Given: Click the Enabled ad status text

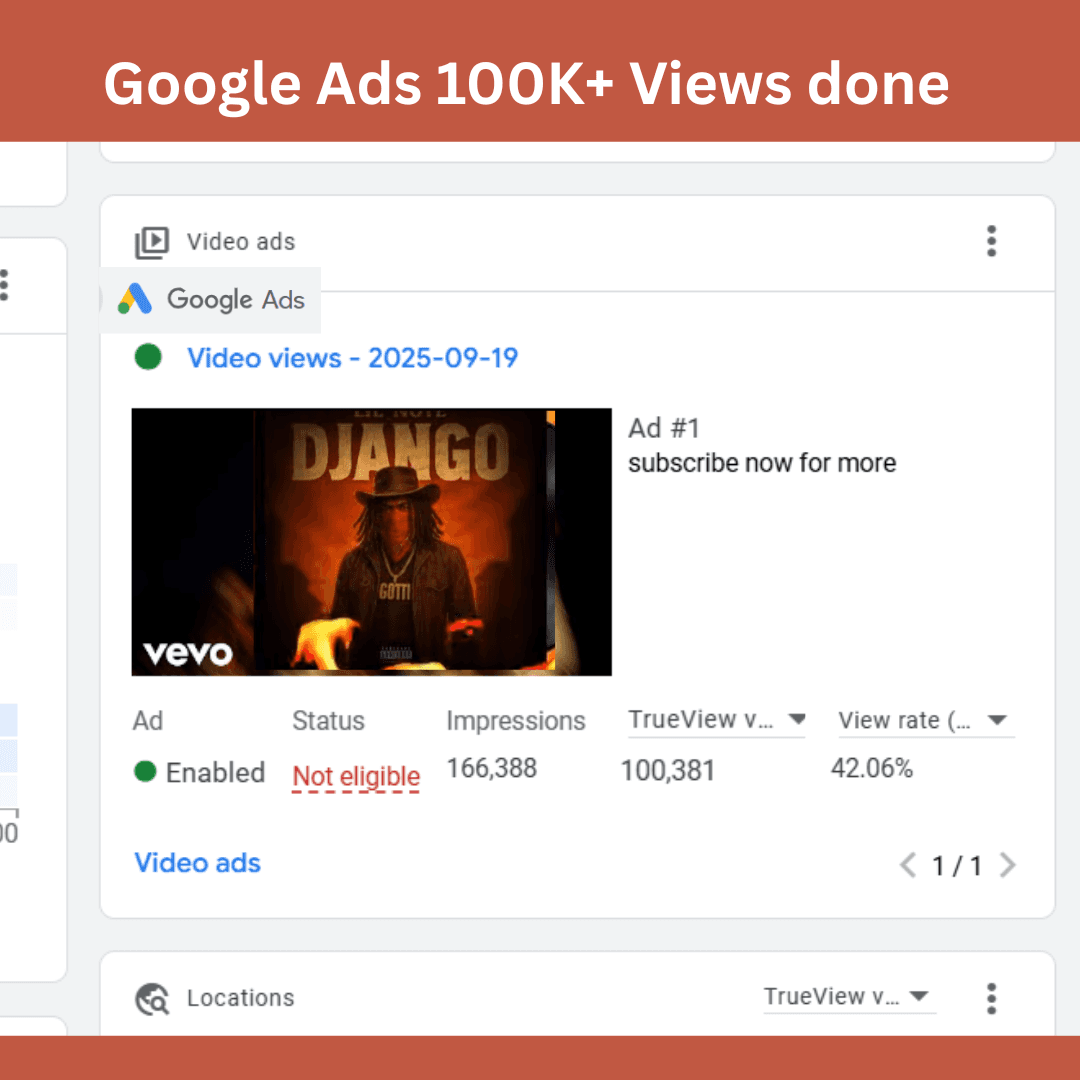Looking at the screenshot, I should [216, 773].
